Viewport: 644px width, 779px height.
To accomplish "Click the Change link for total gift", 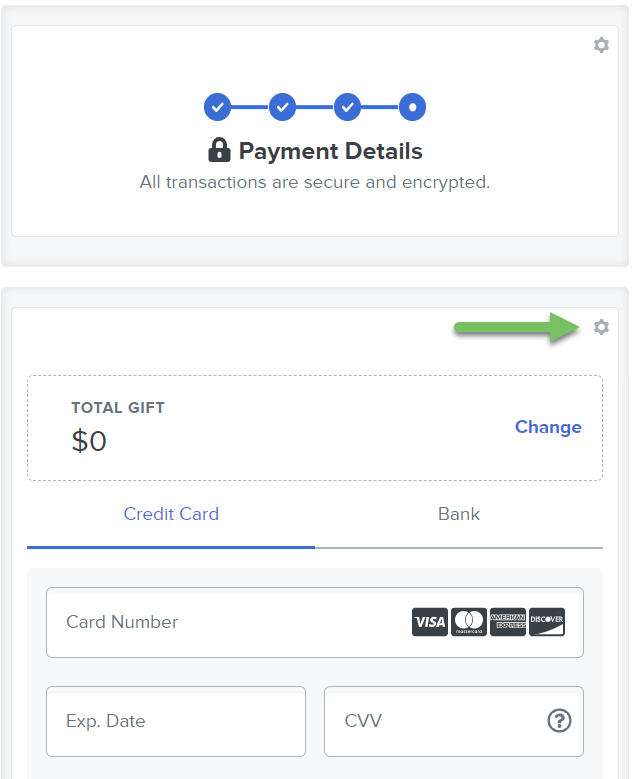I will tap(548, 427).
